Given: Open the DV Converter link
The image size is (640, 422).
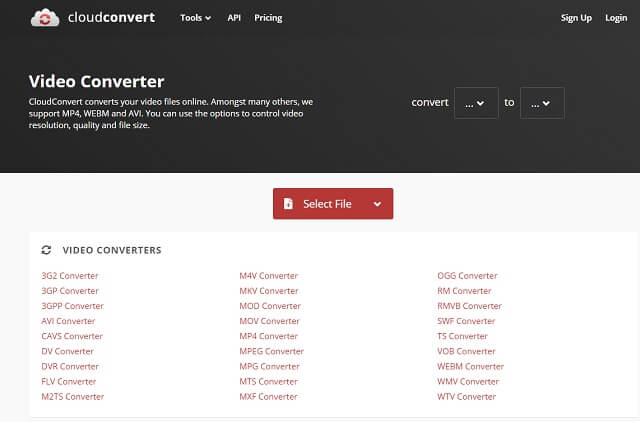Looking at the screenshot, I should [x=67, y=351].
